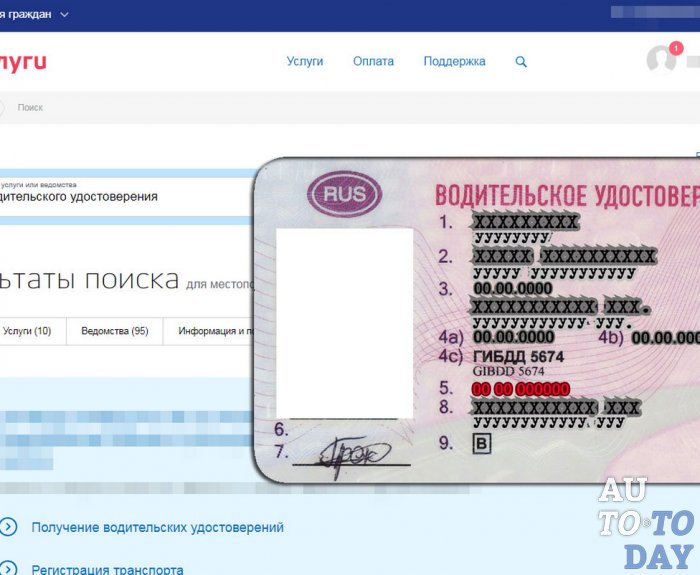Click the magnifier search icon in header
The image size is (700, 575).
click(x=521, y=61)
